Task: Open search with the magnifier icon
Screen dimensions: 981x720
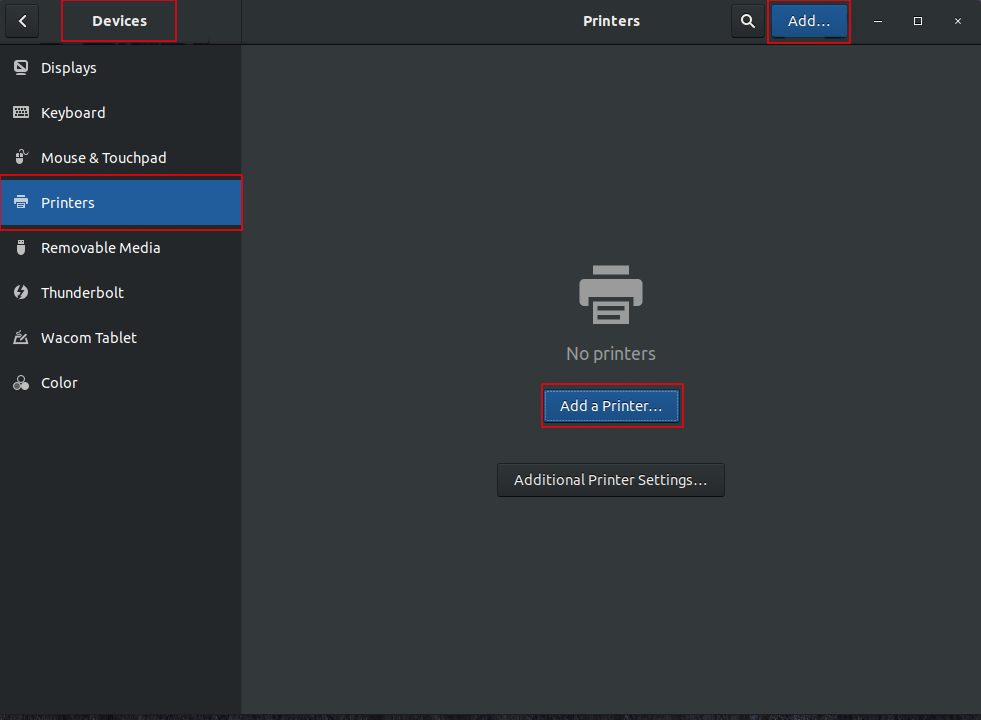Action: [x=747, y=21]
